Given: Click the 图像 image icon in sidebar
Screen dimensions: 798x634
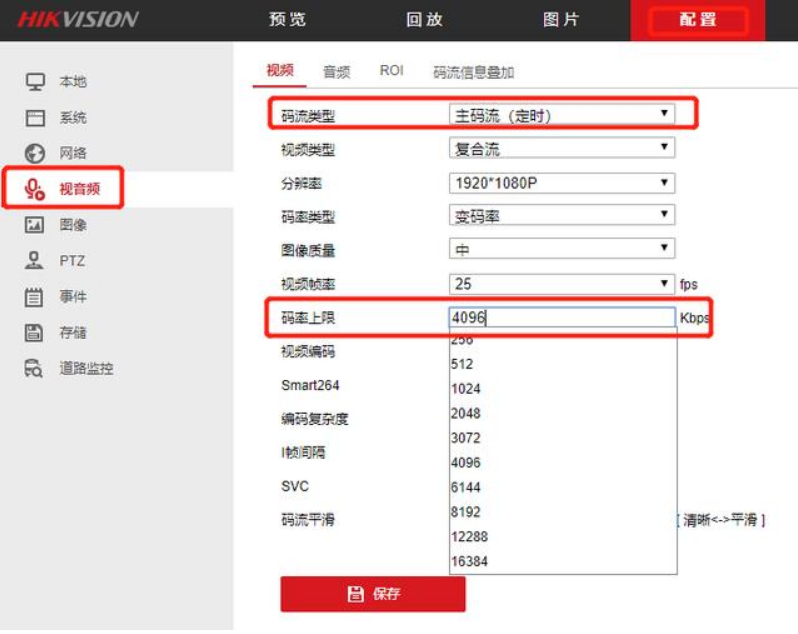Looking at the screenshot, I should pyautogui.click(x=35, y=225).
